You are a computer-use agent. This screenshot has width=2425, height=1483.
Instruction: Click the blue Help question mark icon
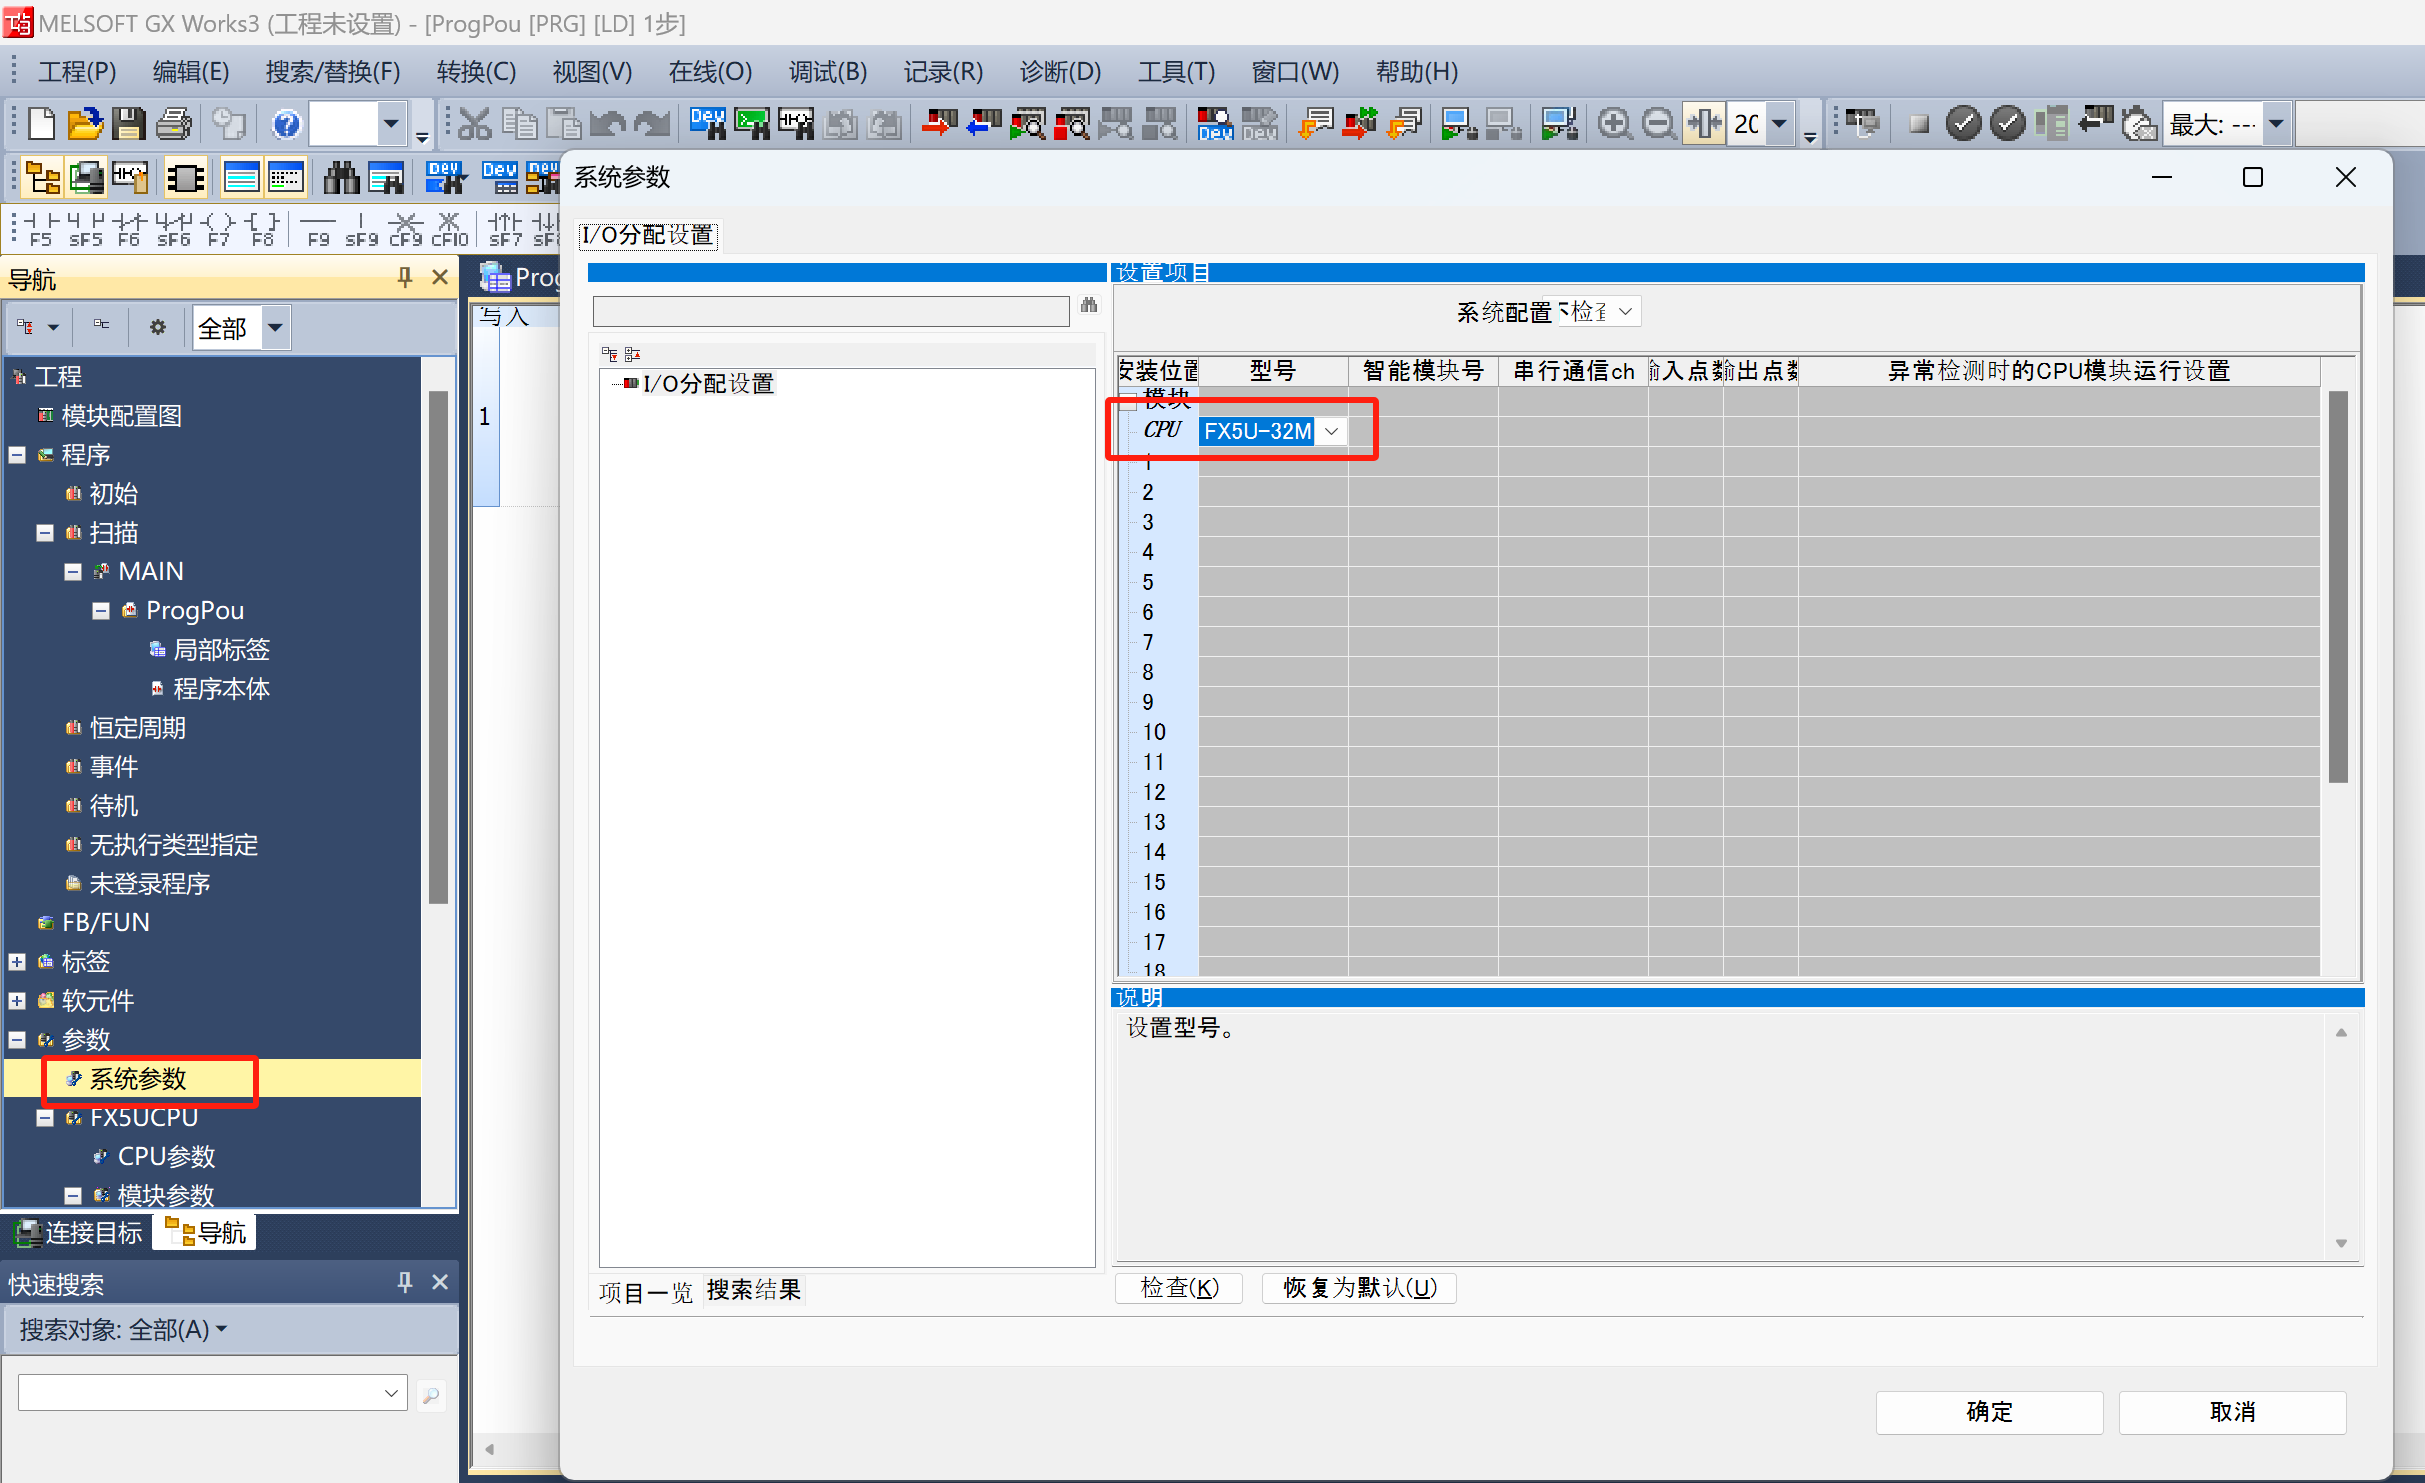click(x=286, y=125)
